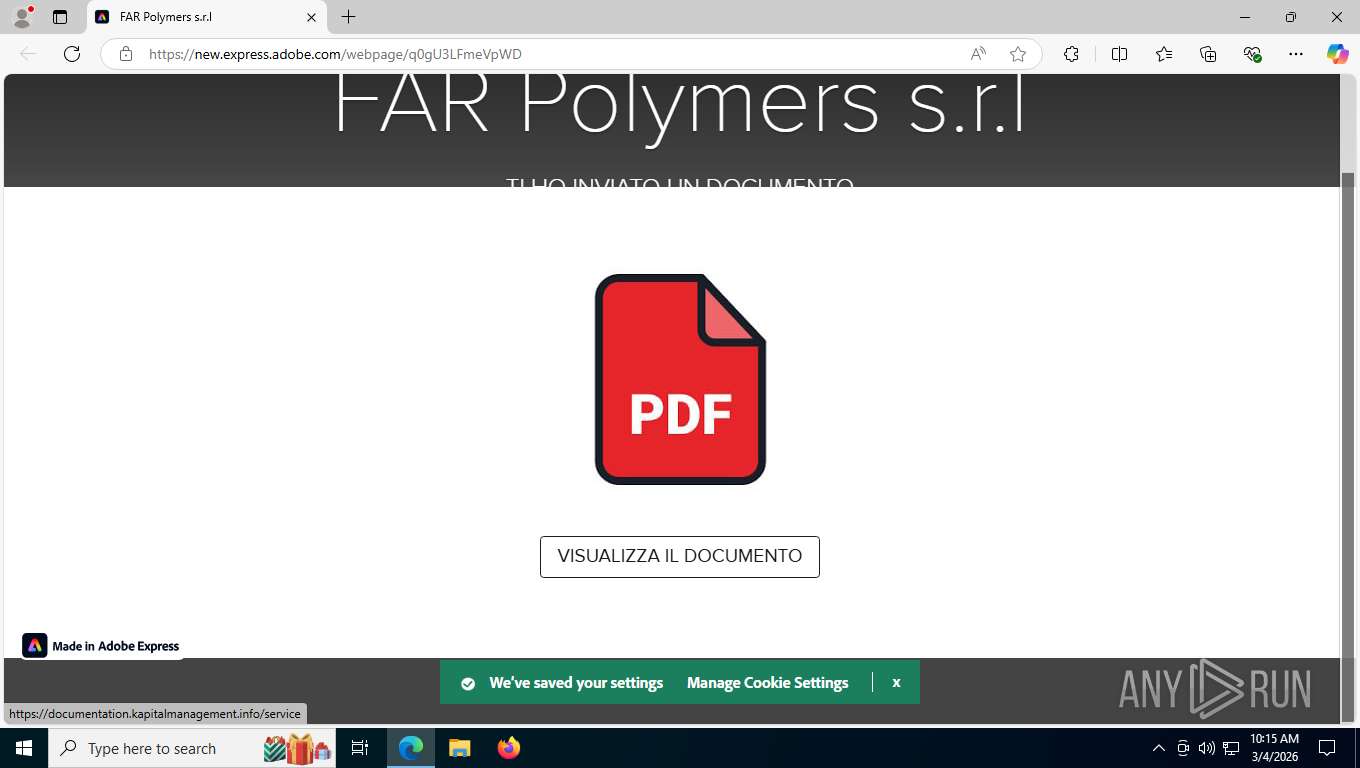Image resolution: width=1360 pixels, height=768 pixels.
Task: Open the tab actions menu icon
Action: pos(60,17)
